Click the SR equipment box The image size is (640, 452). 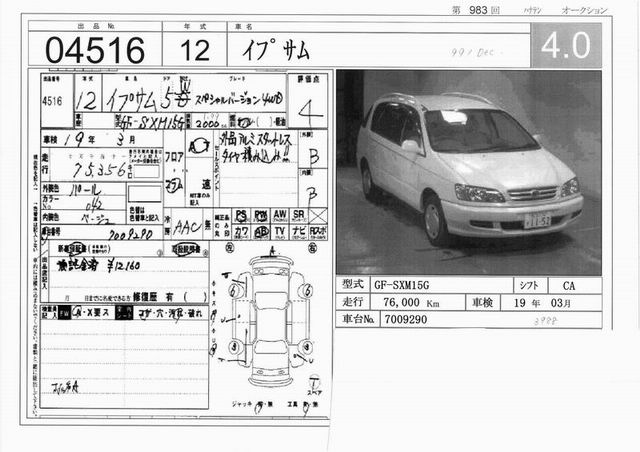pyautogui.click(x=298, y=215)
